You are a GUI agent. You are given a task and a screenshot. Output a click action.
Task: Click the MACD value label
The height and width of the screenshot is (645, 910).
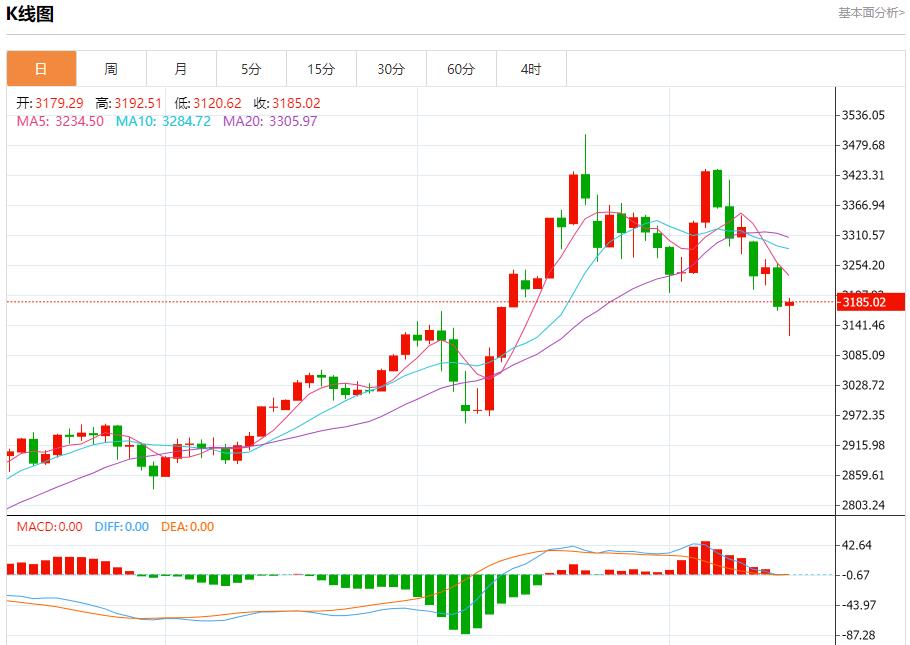50,527
